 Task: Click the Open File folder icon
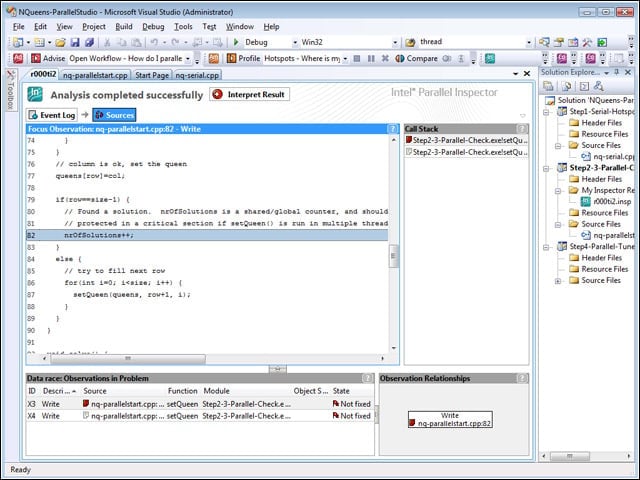pyautogui.click(x=60, y=42)
